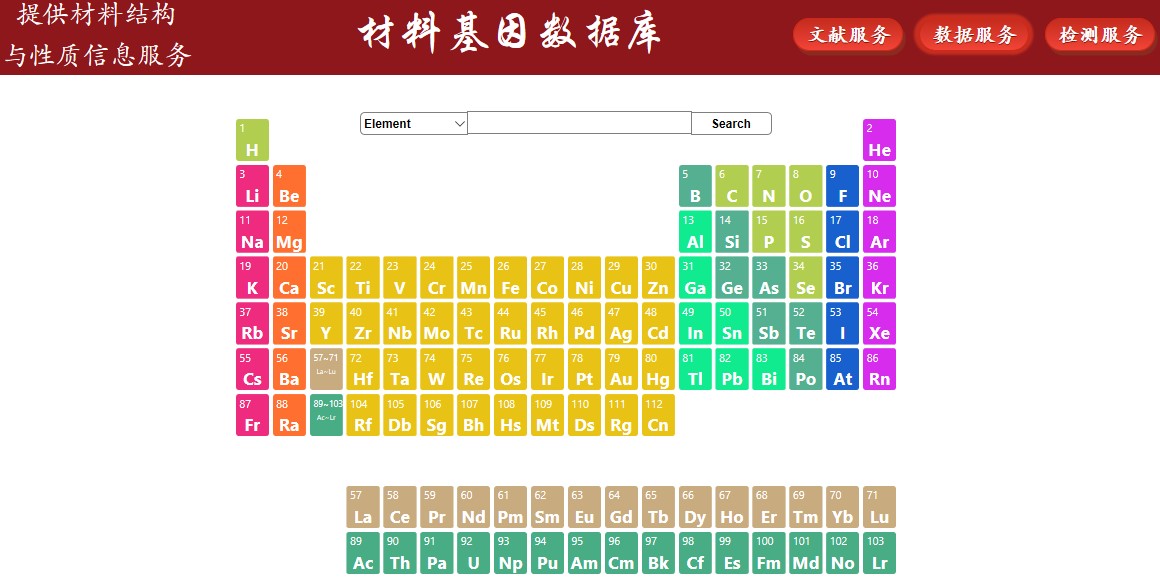The image size is (1160, 586).
Task: Pick the Gold (Au) element tile
Action: 621,369
